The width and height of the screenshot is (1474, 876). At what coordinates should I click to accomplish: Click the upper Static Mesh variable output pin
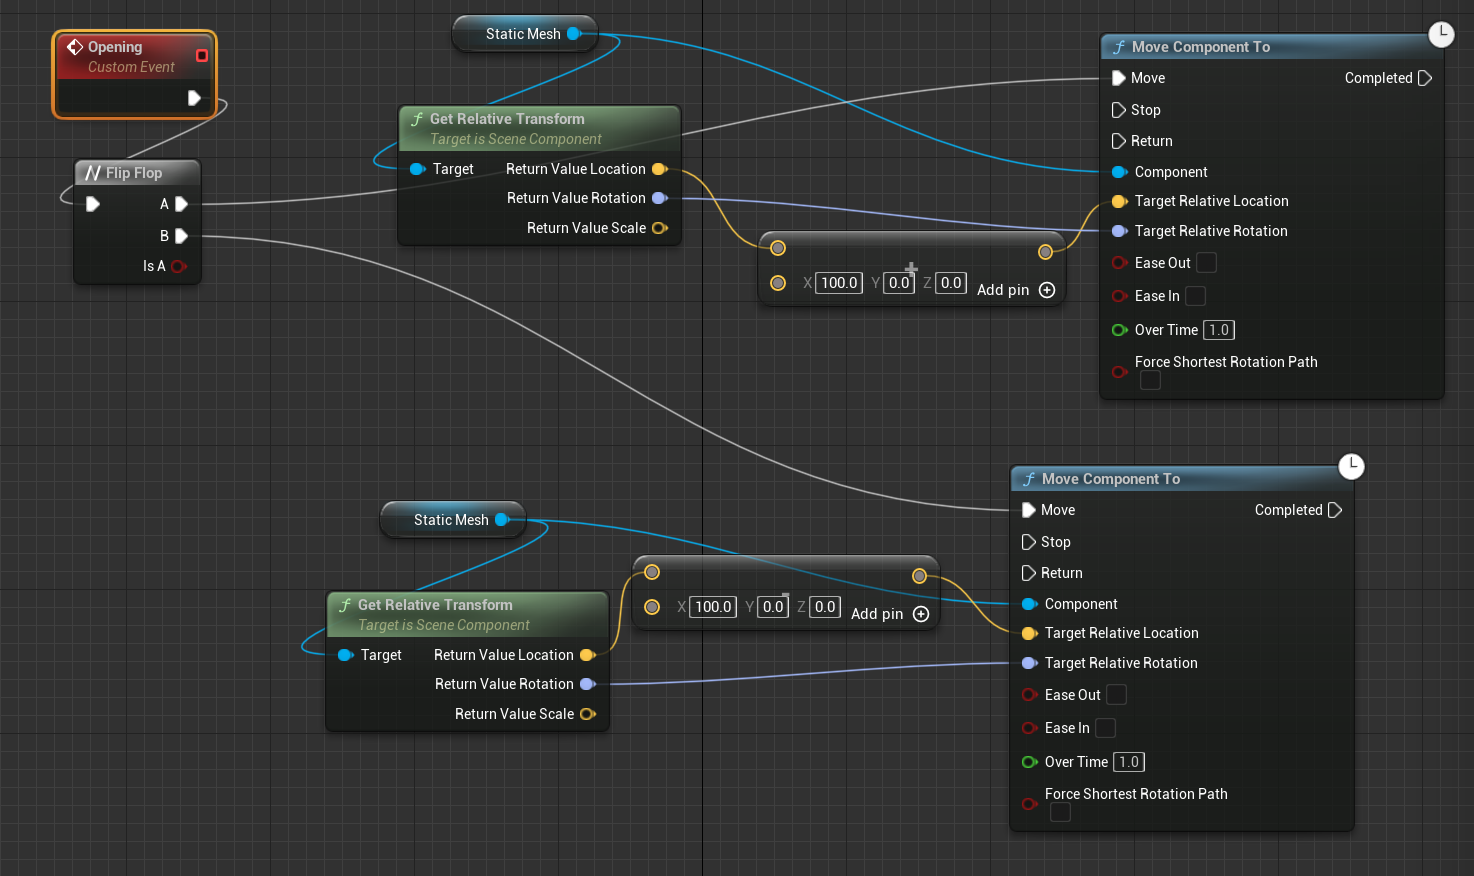click(x=574, y=34)
